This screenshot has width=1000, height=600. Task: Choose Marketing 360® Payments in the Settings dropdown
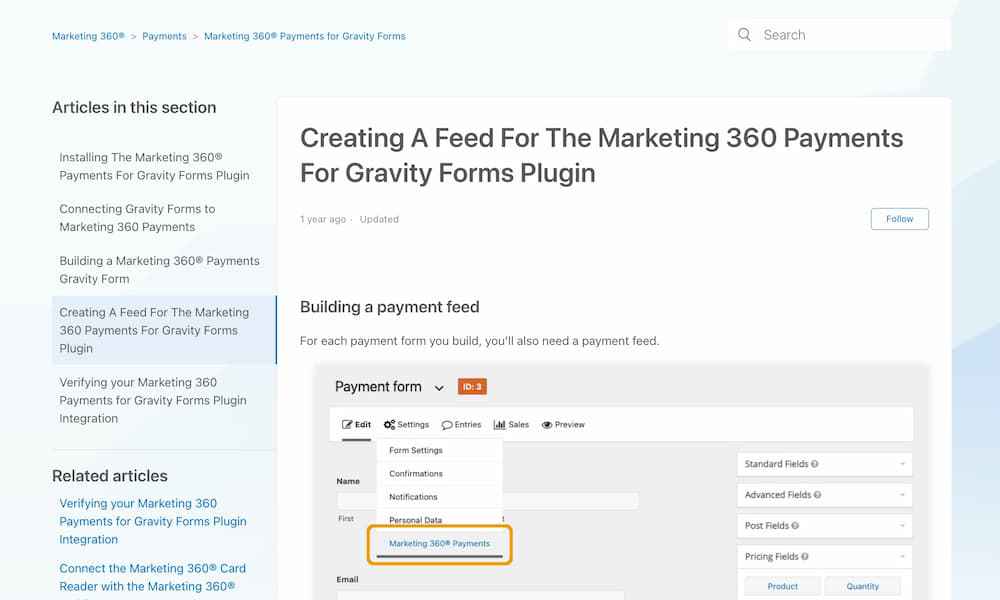(439, 544)
